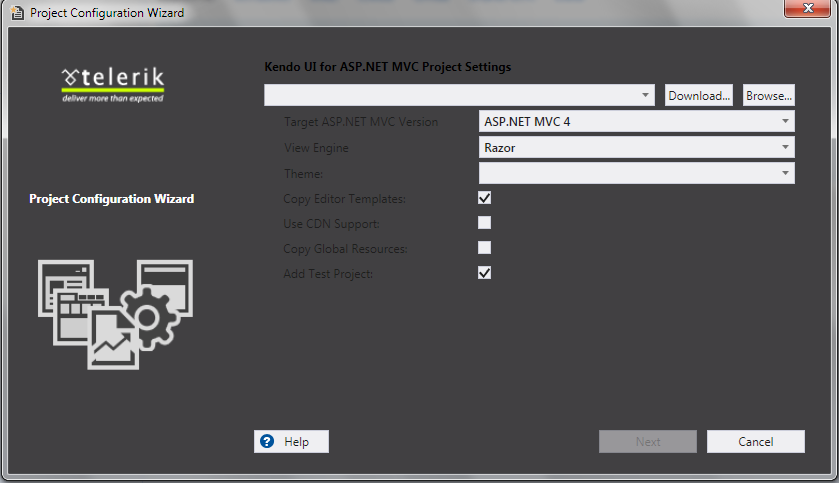Image resolution: width=839 pixels, height=483 pixels.
Task: Uncheck Add Test Project checkbox
Action: tap(484, 273)
